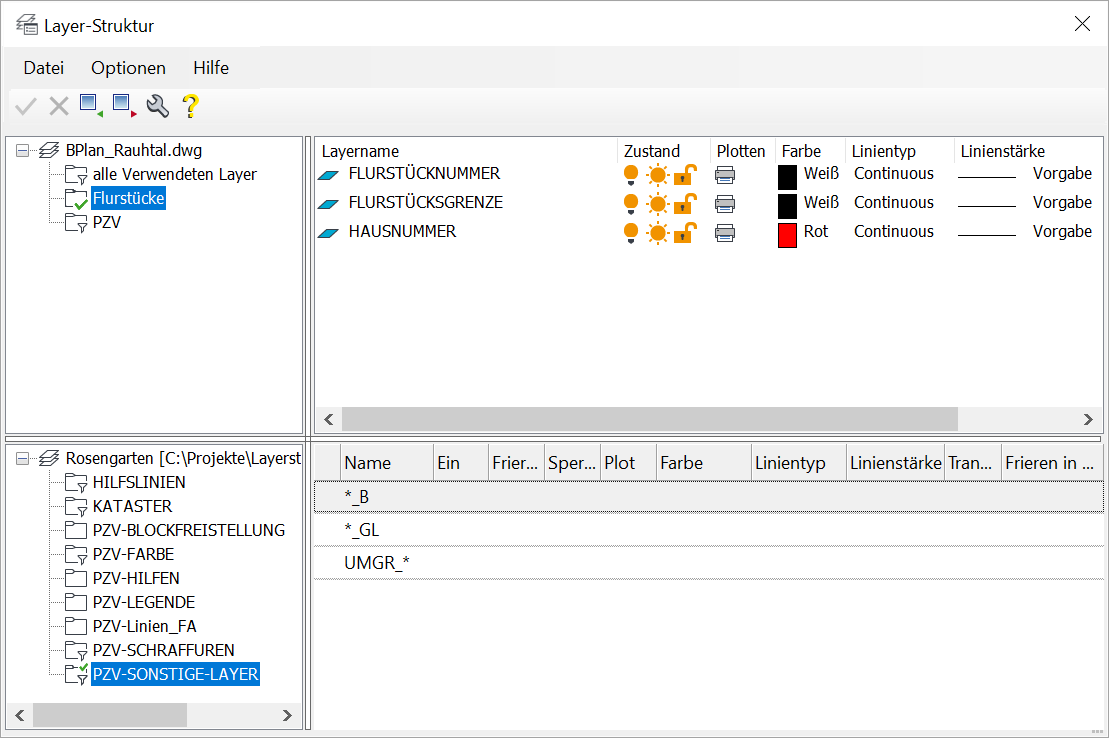Screen dimensions: 1109x738
Task: Select the PZV-FARBE filter in tree
Action: coord(134,554)
